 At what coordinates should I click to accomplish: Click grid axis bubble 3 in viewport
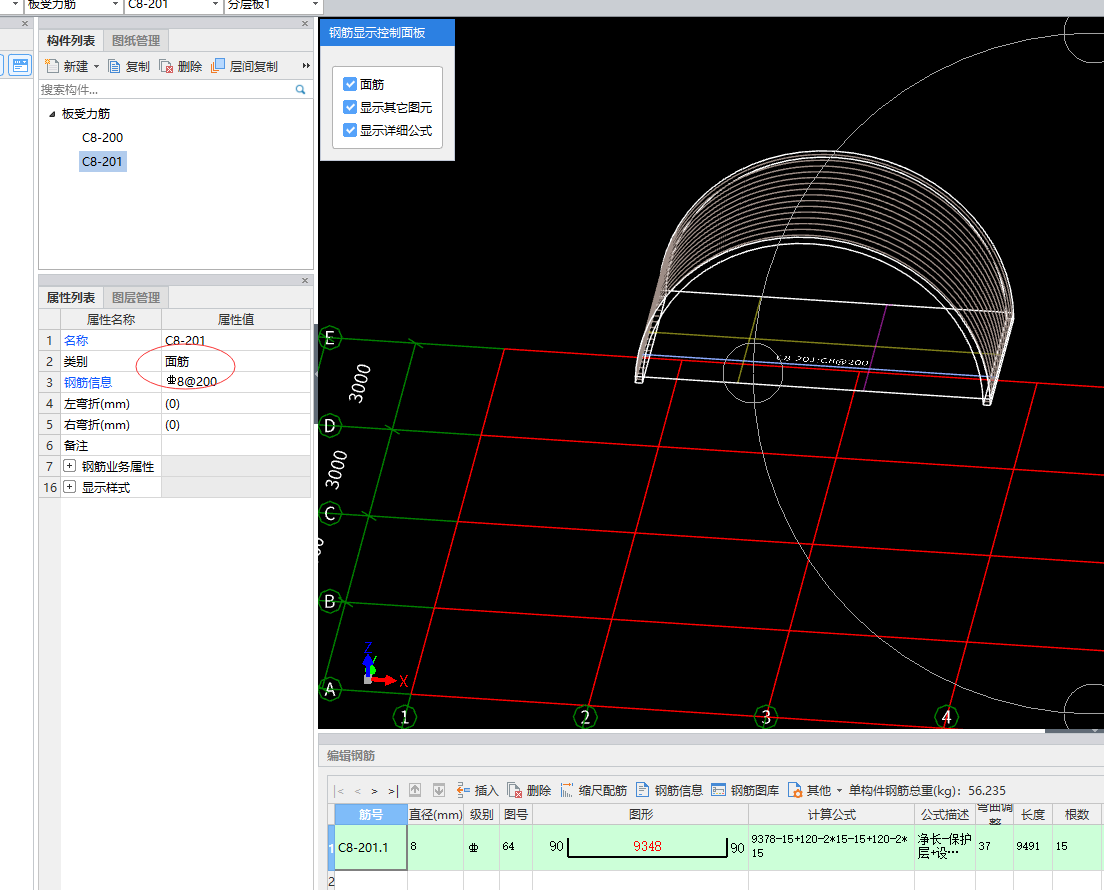[766, 717]
